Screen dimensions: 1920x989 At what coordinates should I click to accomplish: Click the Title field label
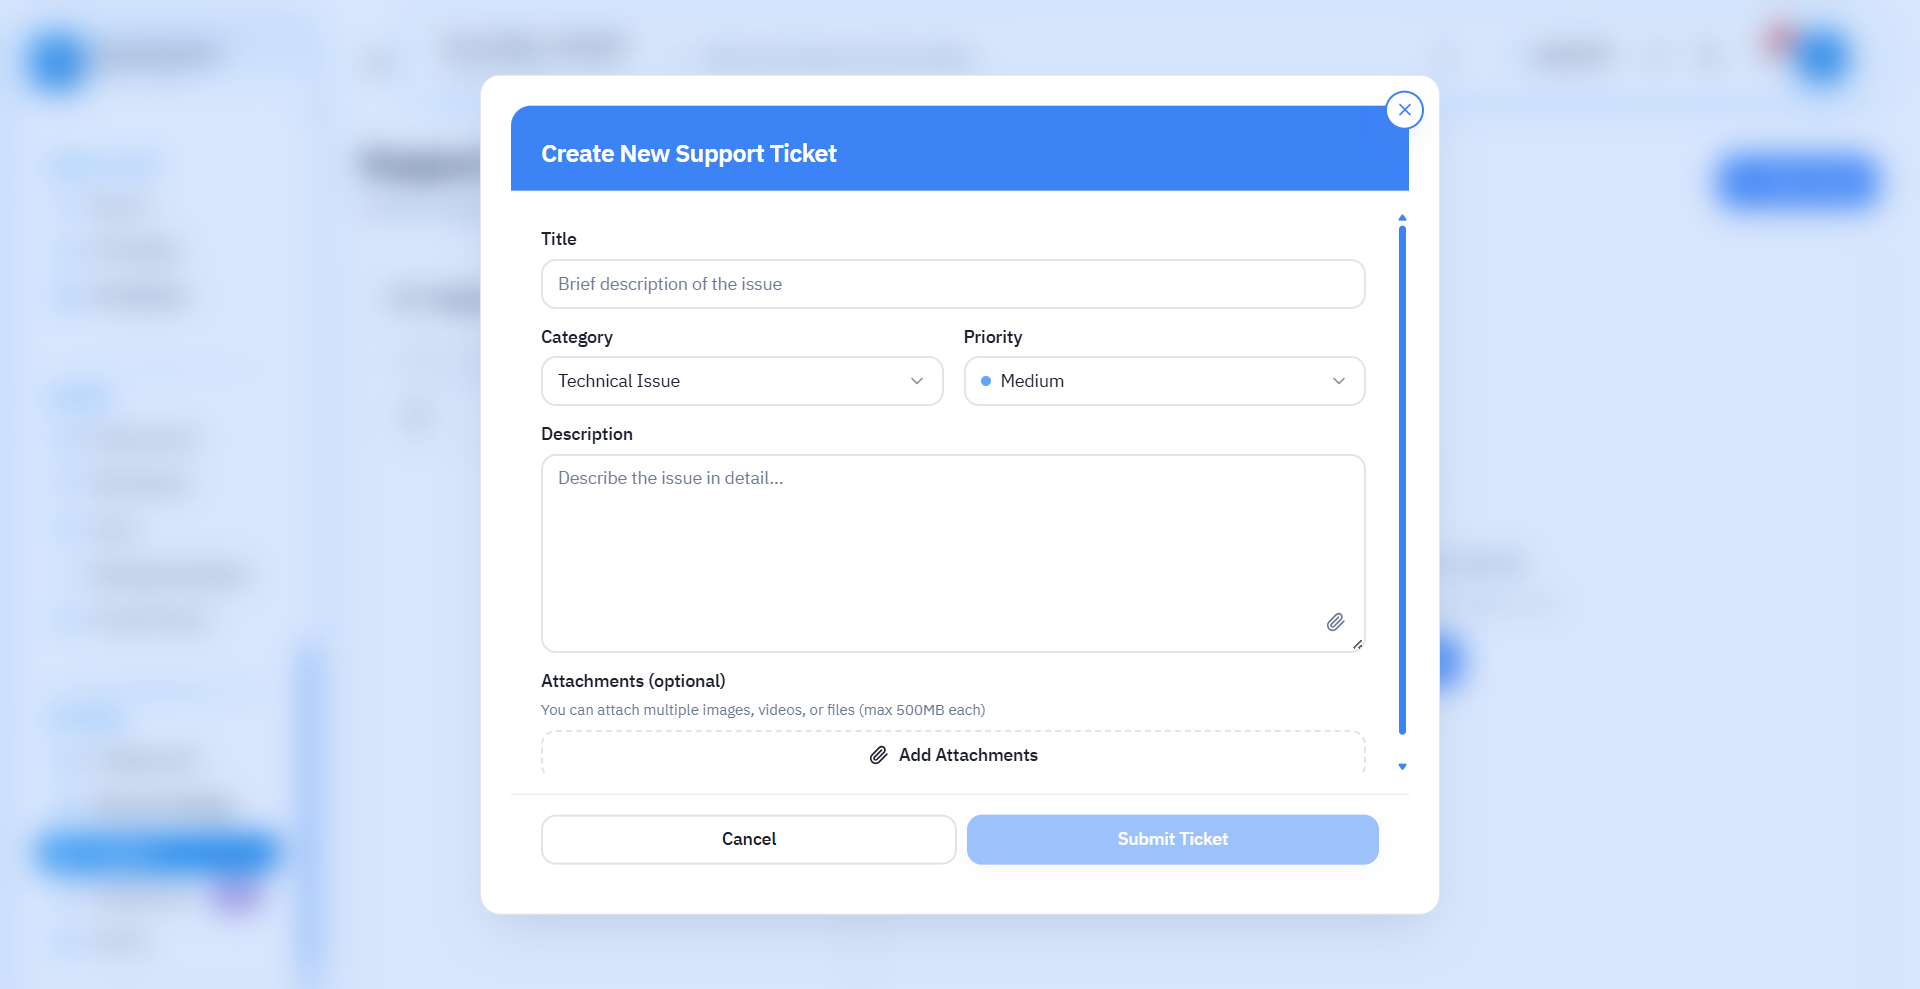click(x=558, y=239)
